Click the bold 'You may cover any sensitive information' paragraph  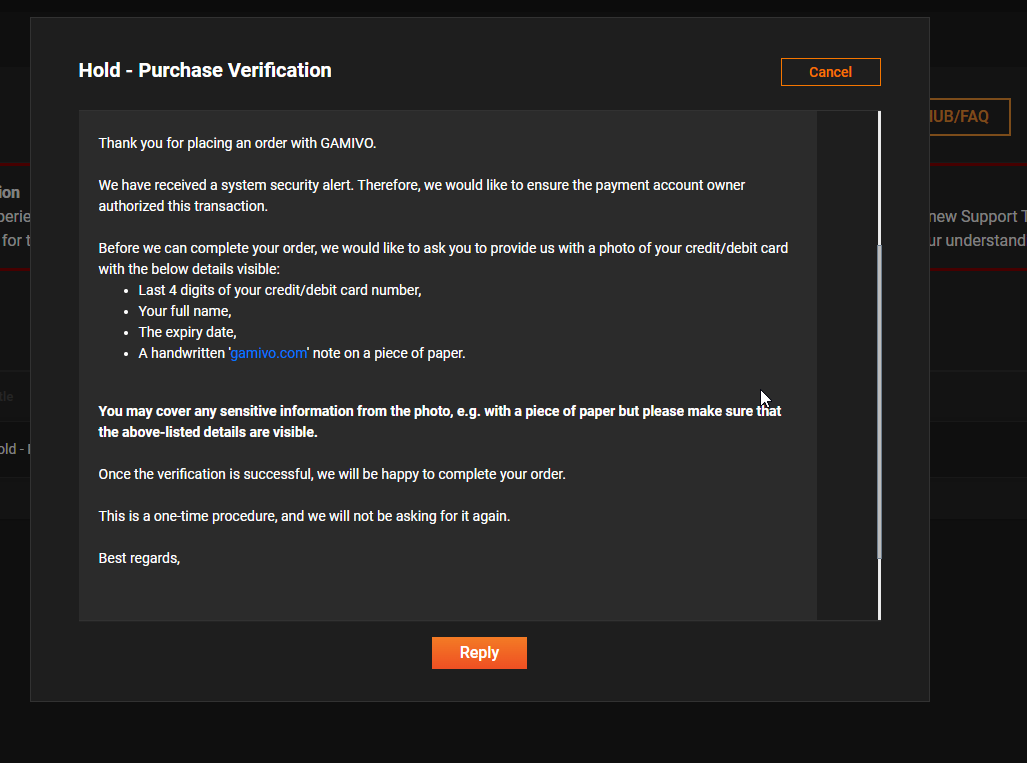click(439, 422)
